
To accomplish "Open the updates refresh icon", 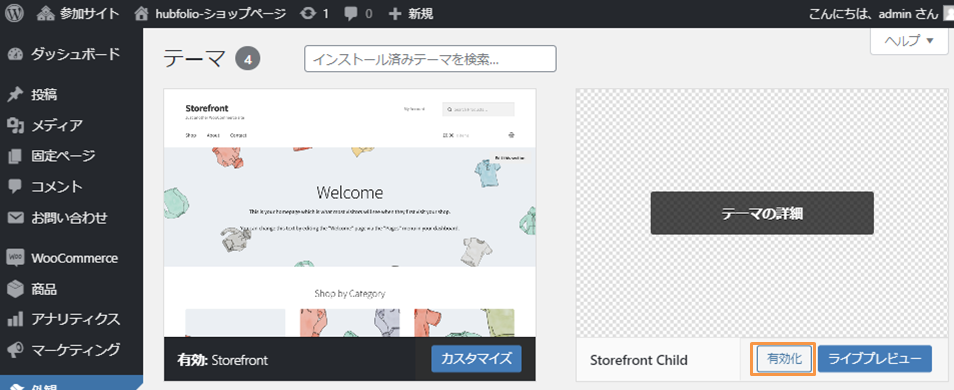I will coord(308,13).
